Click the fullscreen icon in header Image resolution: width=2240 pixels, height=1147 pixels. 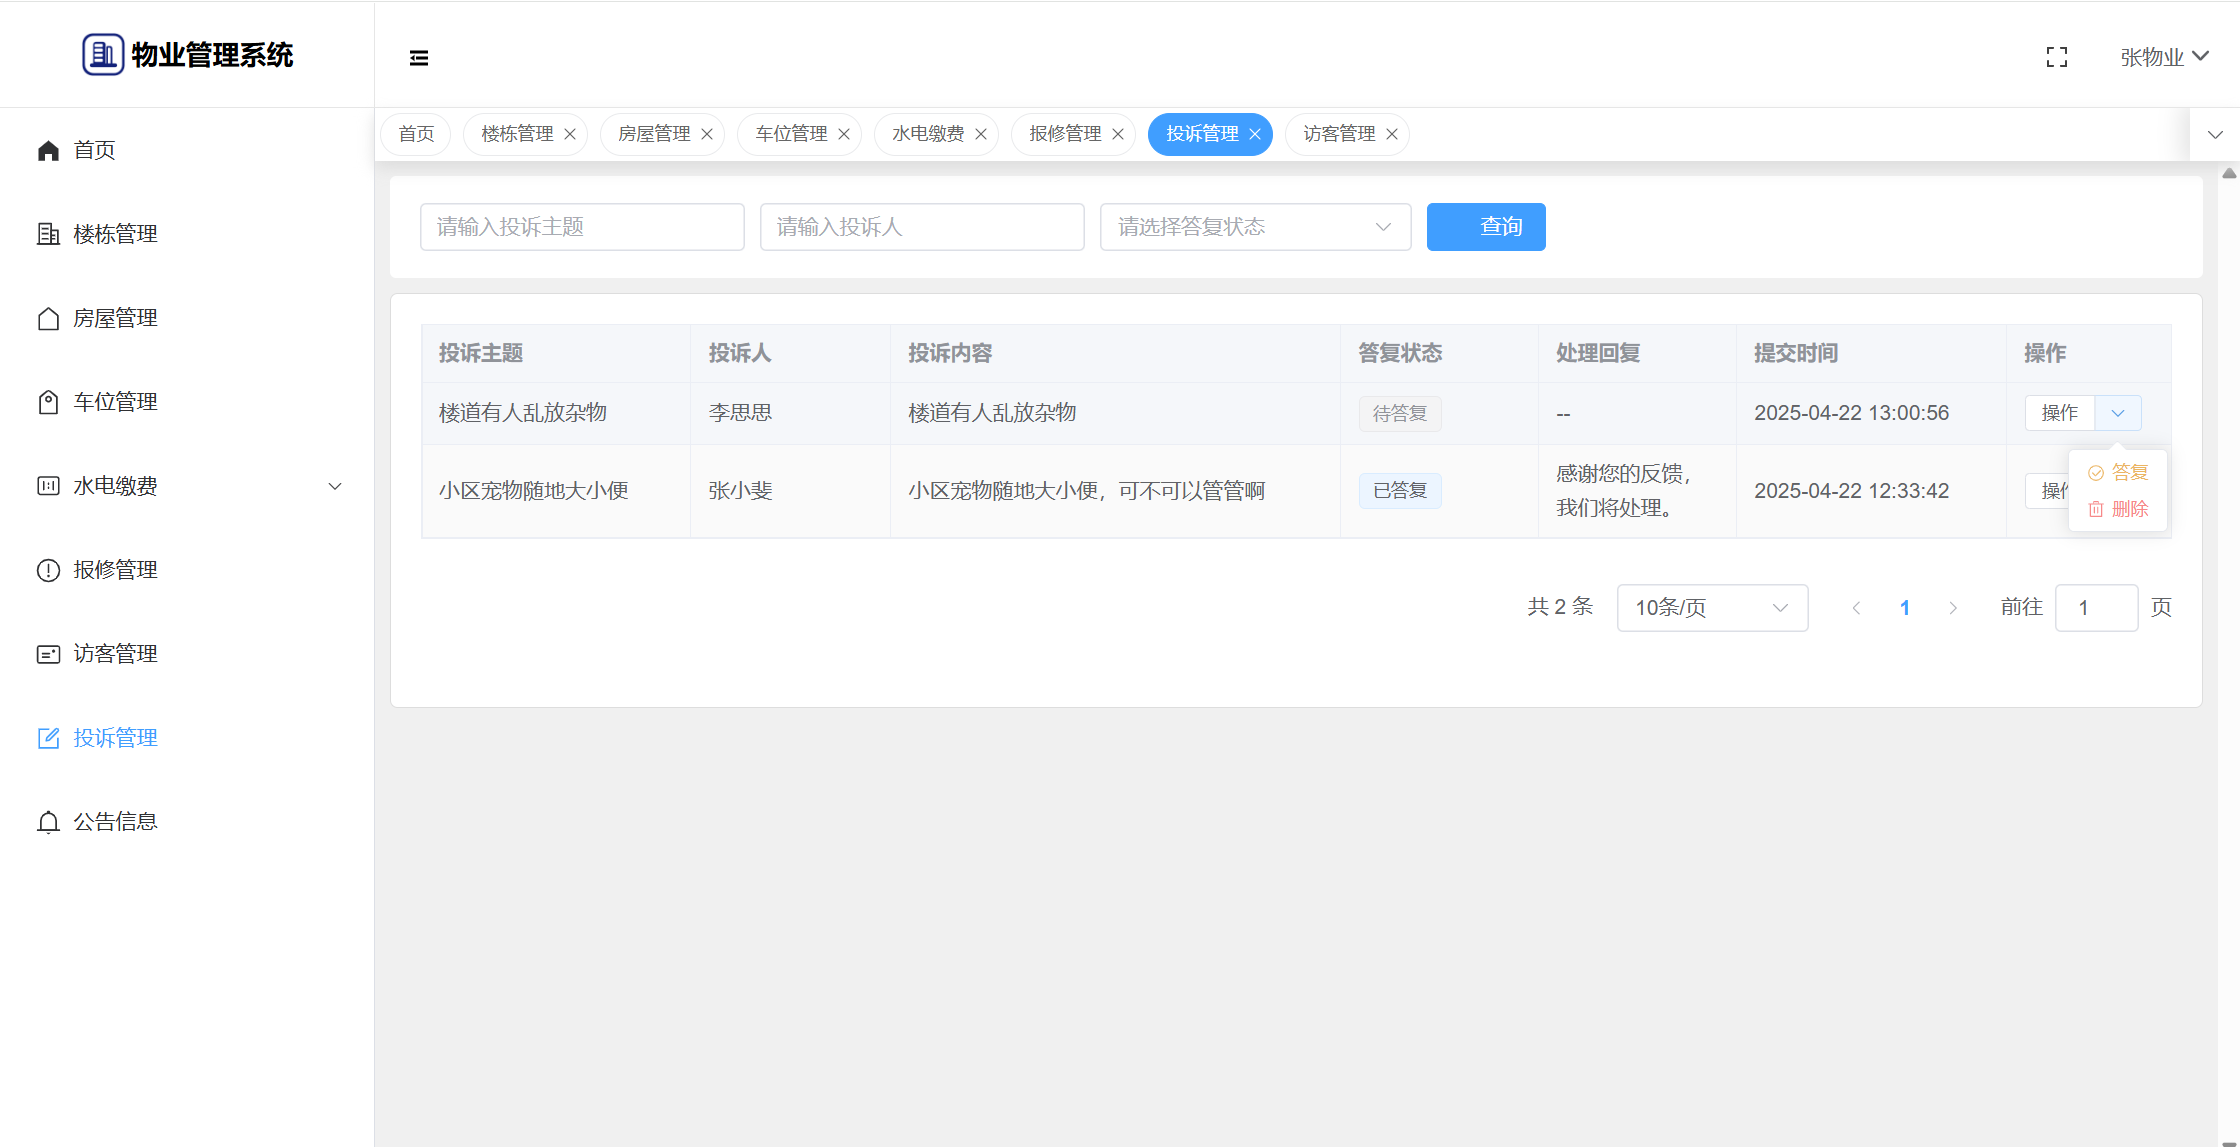point(2056,57)
